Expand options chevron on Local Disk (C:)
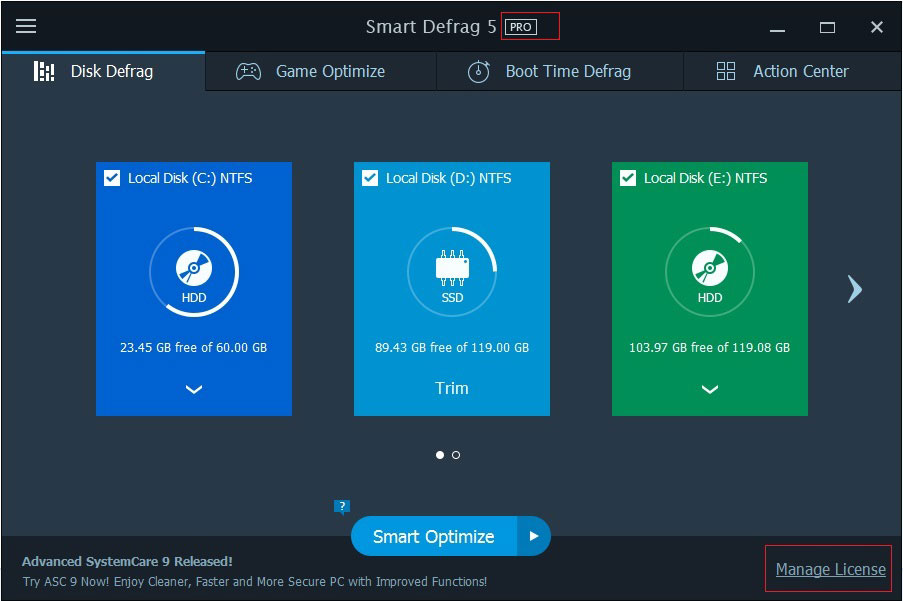The height and width of the screenshot is (601, 903). tap(194, 389)
